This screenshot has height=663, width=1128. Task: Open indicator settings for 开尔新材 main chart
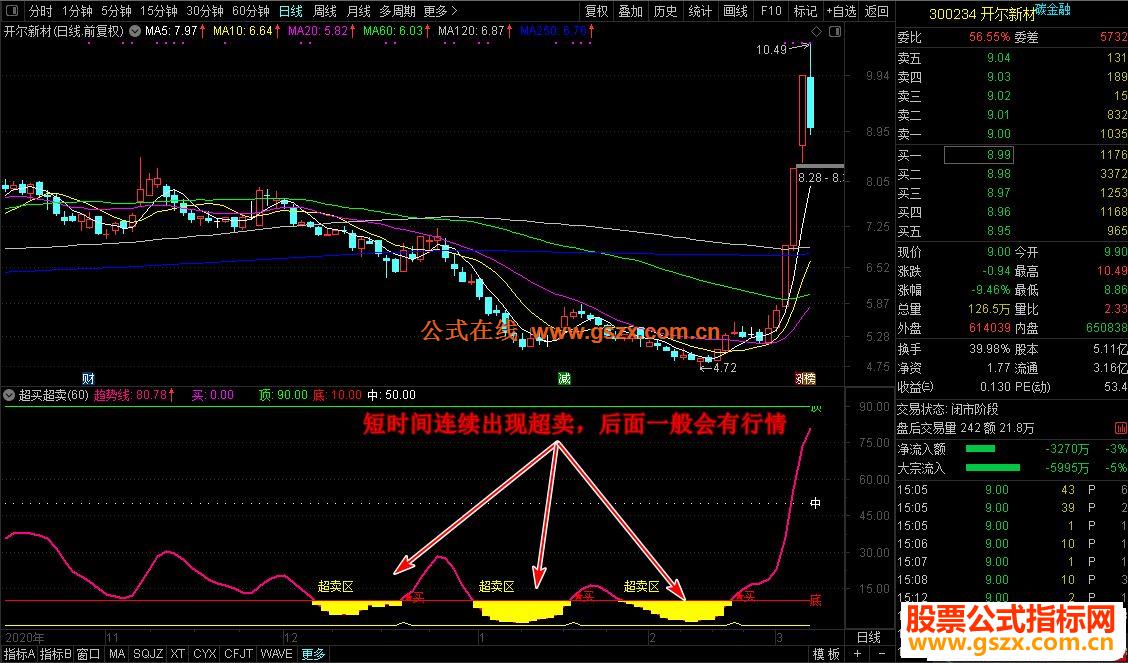(x=135, y=32)
